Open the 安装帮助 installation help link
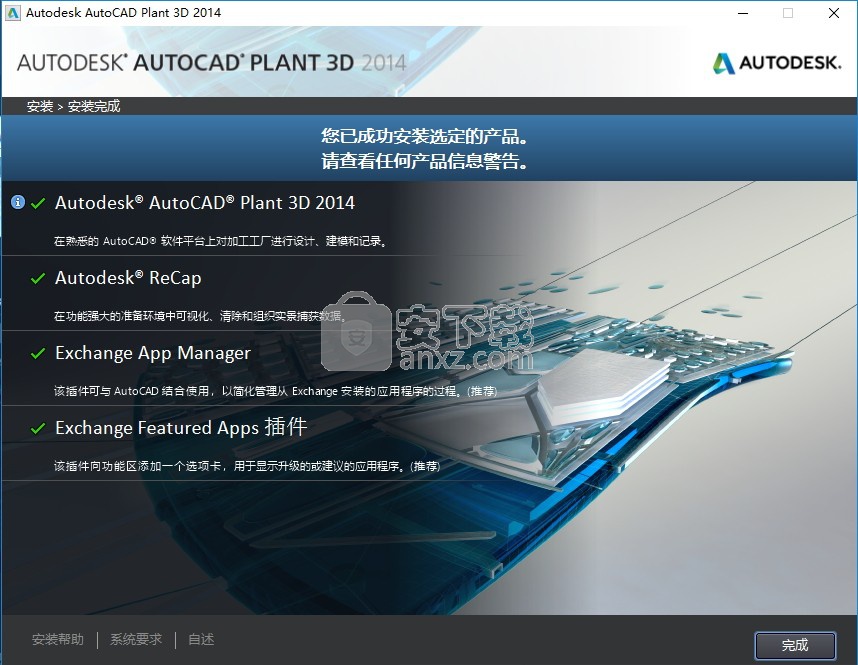 tap(57, 639)
